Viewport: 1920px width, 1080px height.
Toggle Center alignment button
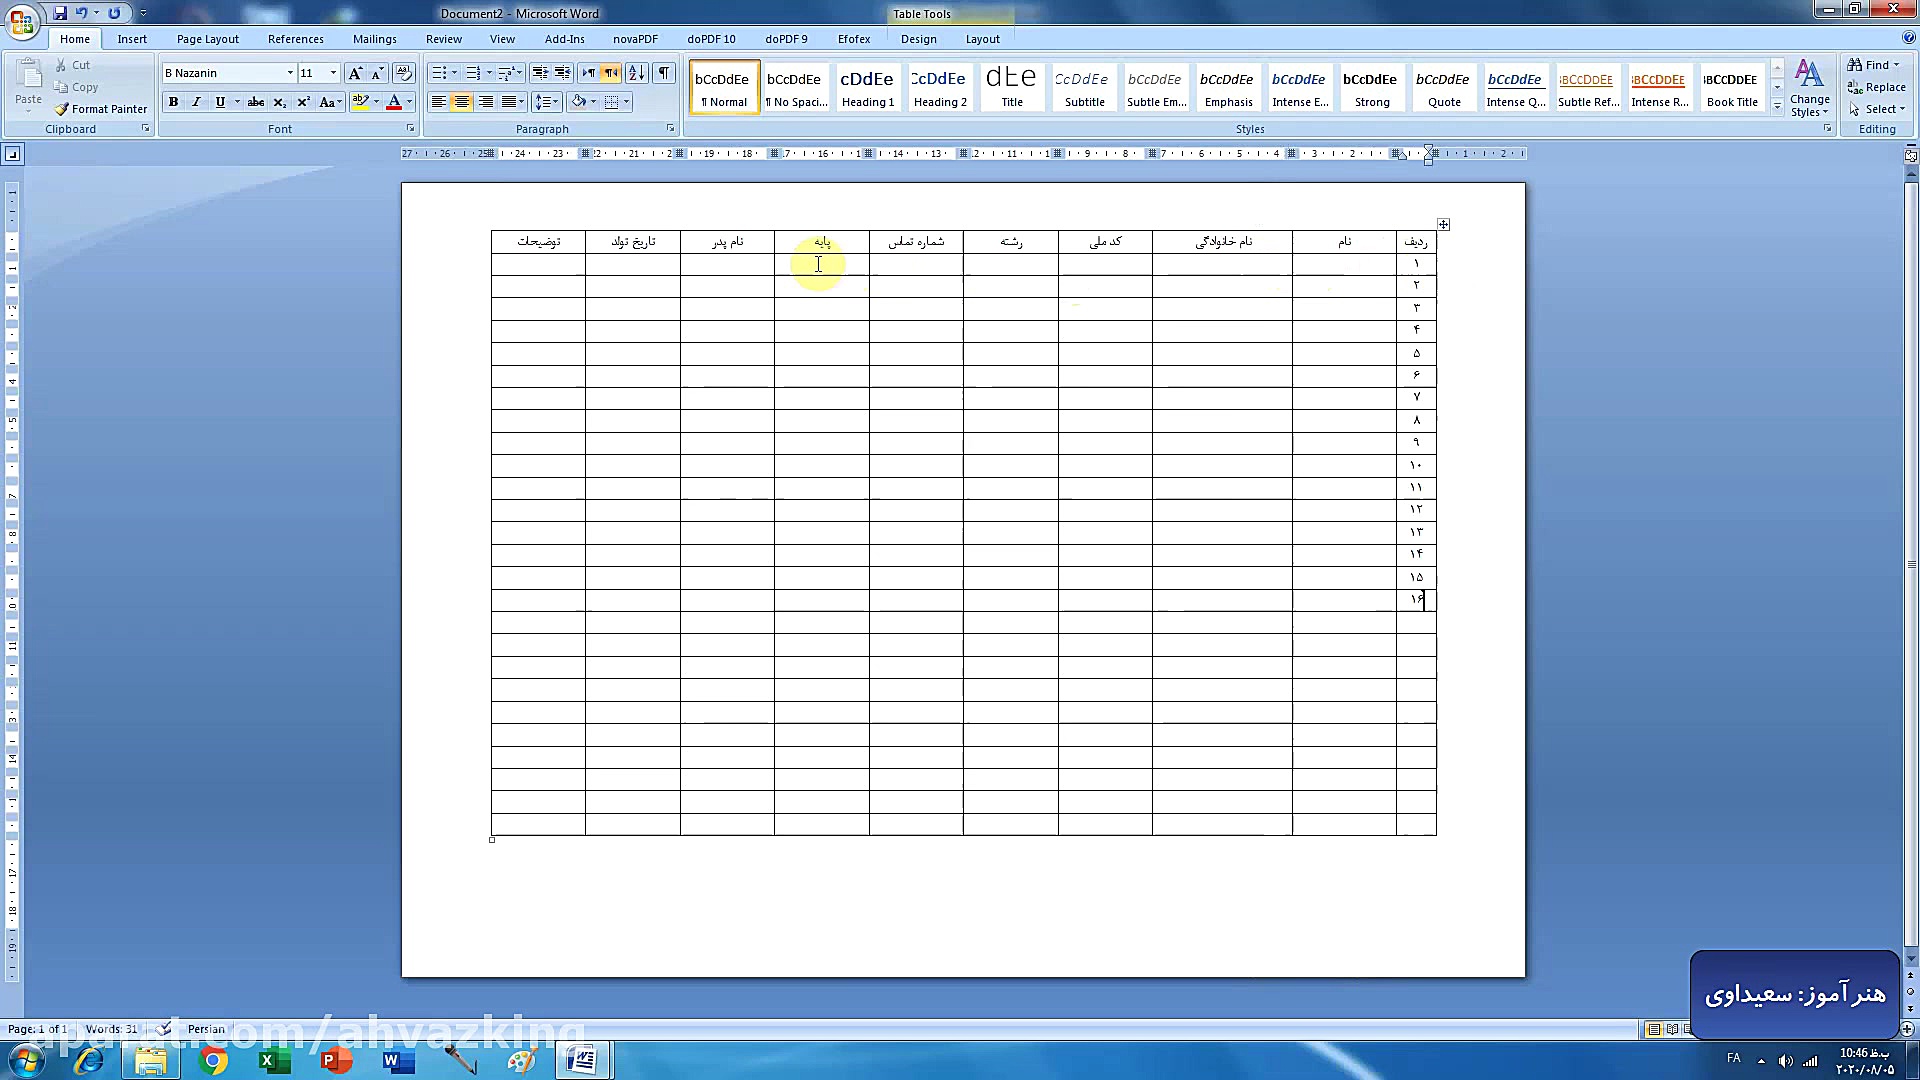click(x=462, y=102)
